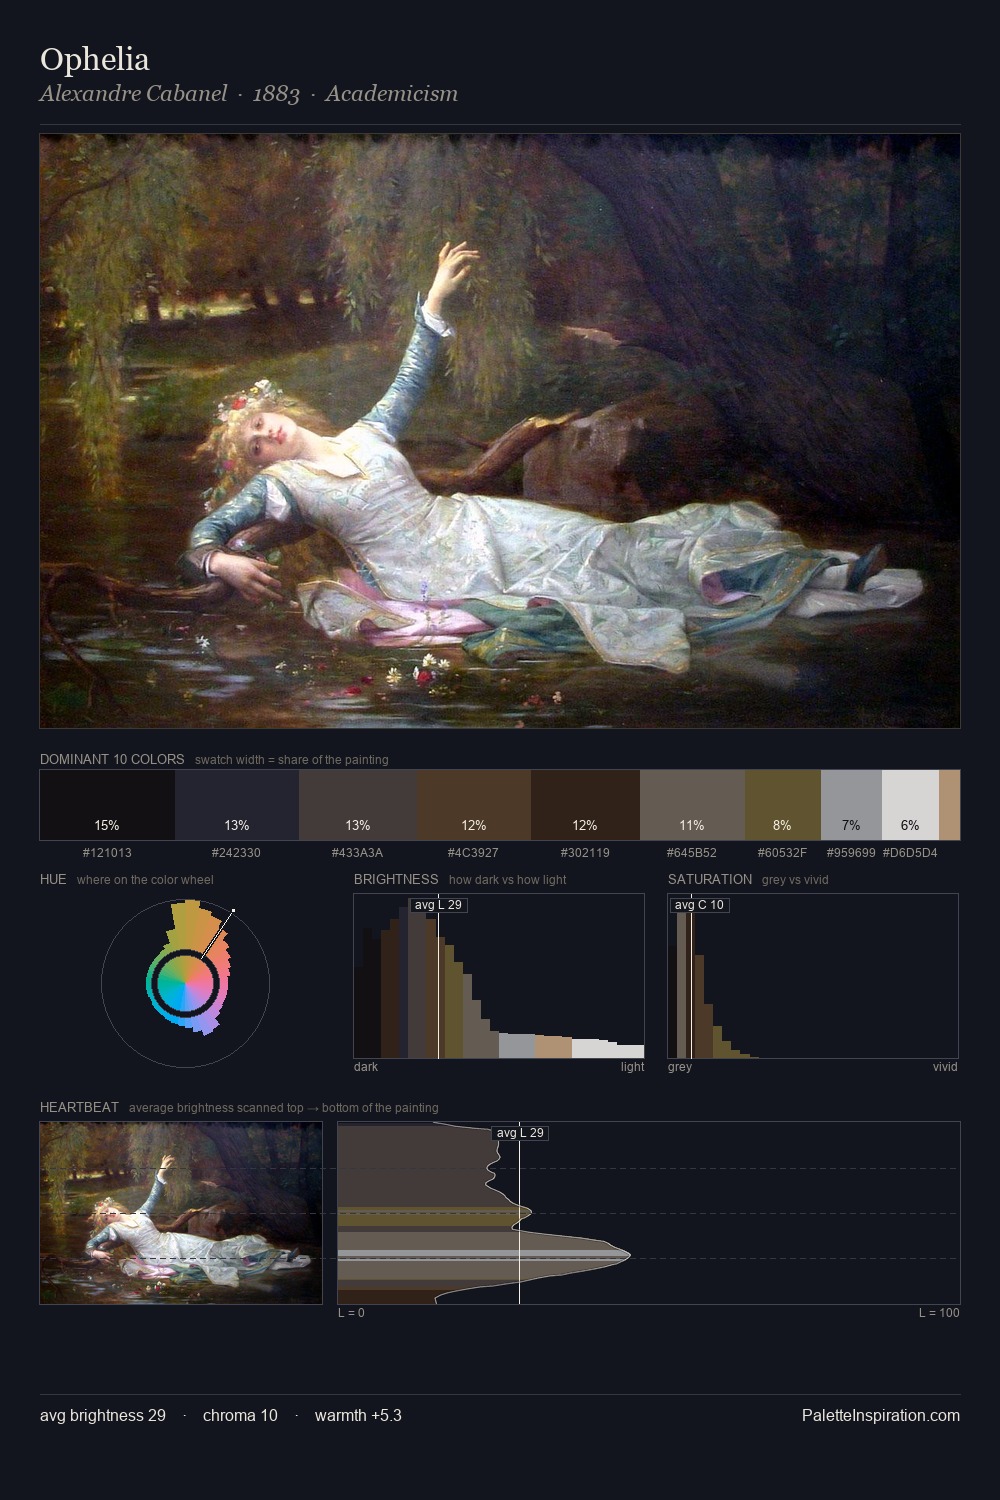Click the 'avg L 29' label in Brightness chart

click(x=438, y=905)
